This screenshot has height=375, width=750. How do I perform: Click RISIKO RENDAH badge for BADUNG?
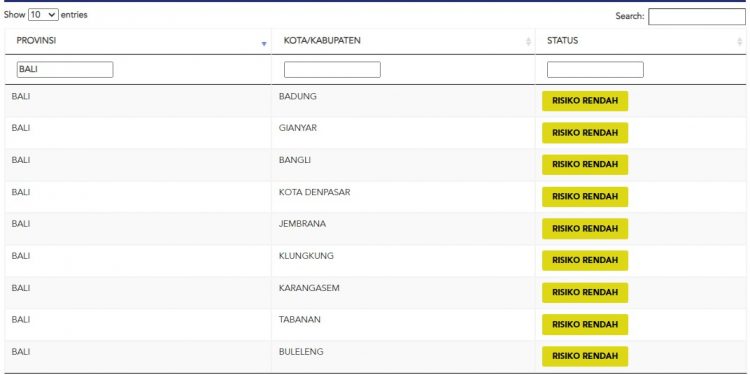click(x=585, y=101)
